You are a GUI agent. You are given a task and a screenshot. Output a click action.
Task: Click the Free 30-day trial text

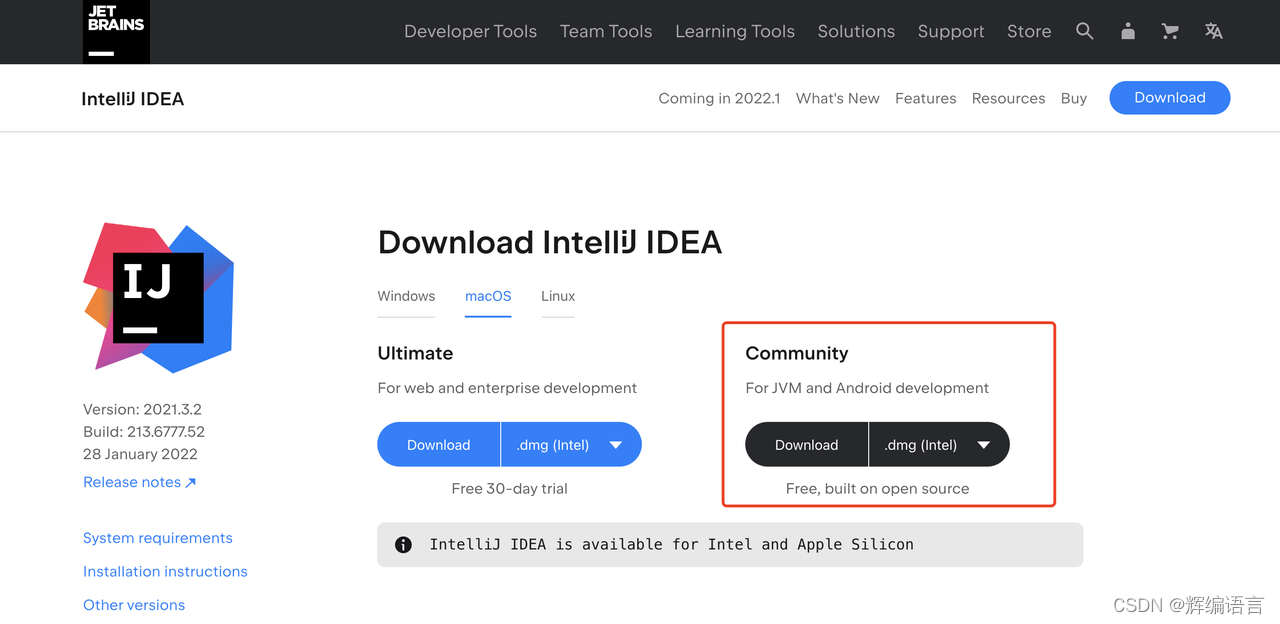(x=510, y=489)
